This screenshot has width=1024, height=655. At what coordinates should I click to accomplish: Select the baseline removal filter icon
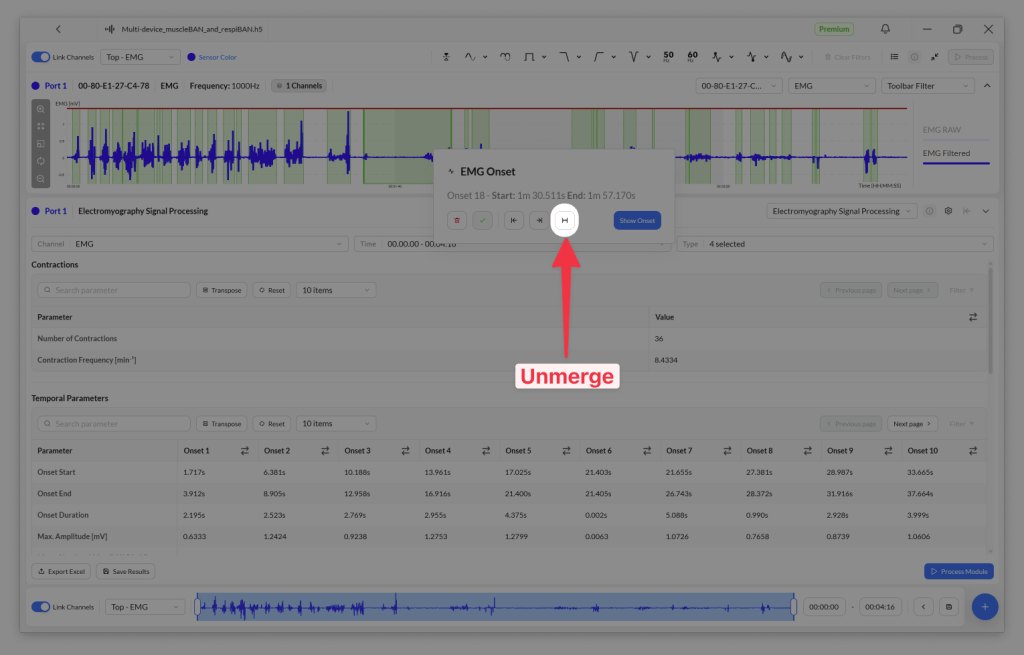point(446,57)
